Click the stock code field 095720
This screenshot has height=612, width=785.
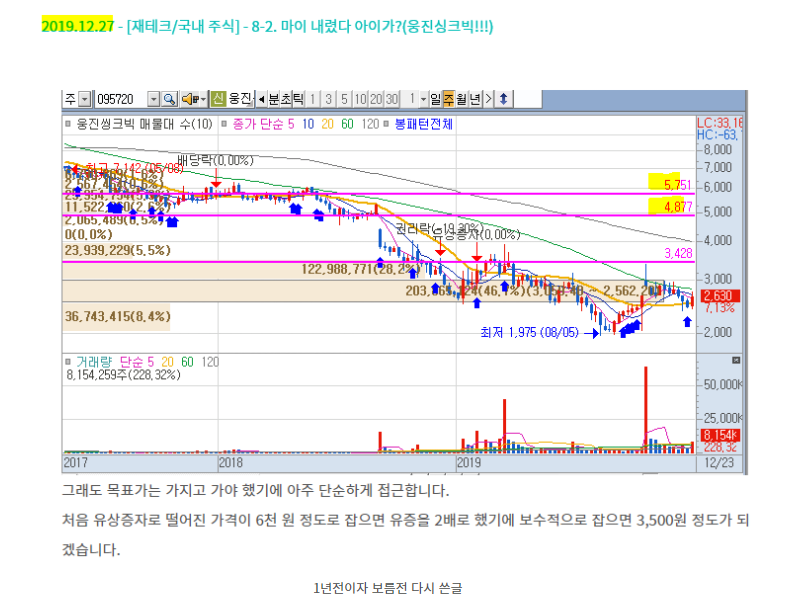(x=121, y=99)
